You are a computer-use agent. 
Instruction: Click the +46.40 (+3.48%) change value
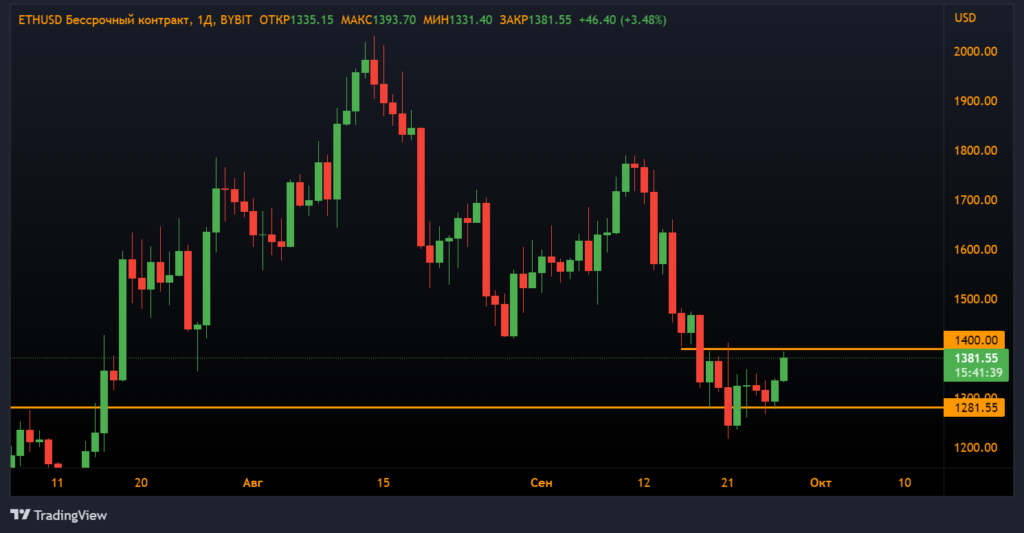(622, 20)
